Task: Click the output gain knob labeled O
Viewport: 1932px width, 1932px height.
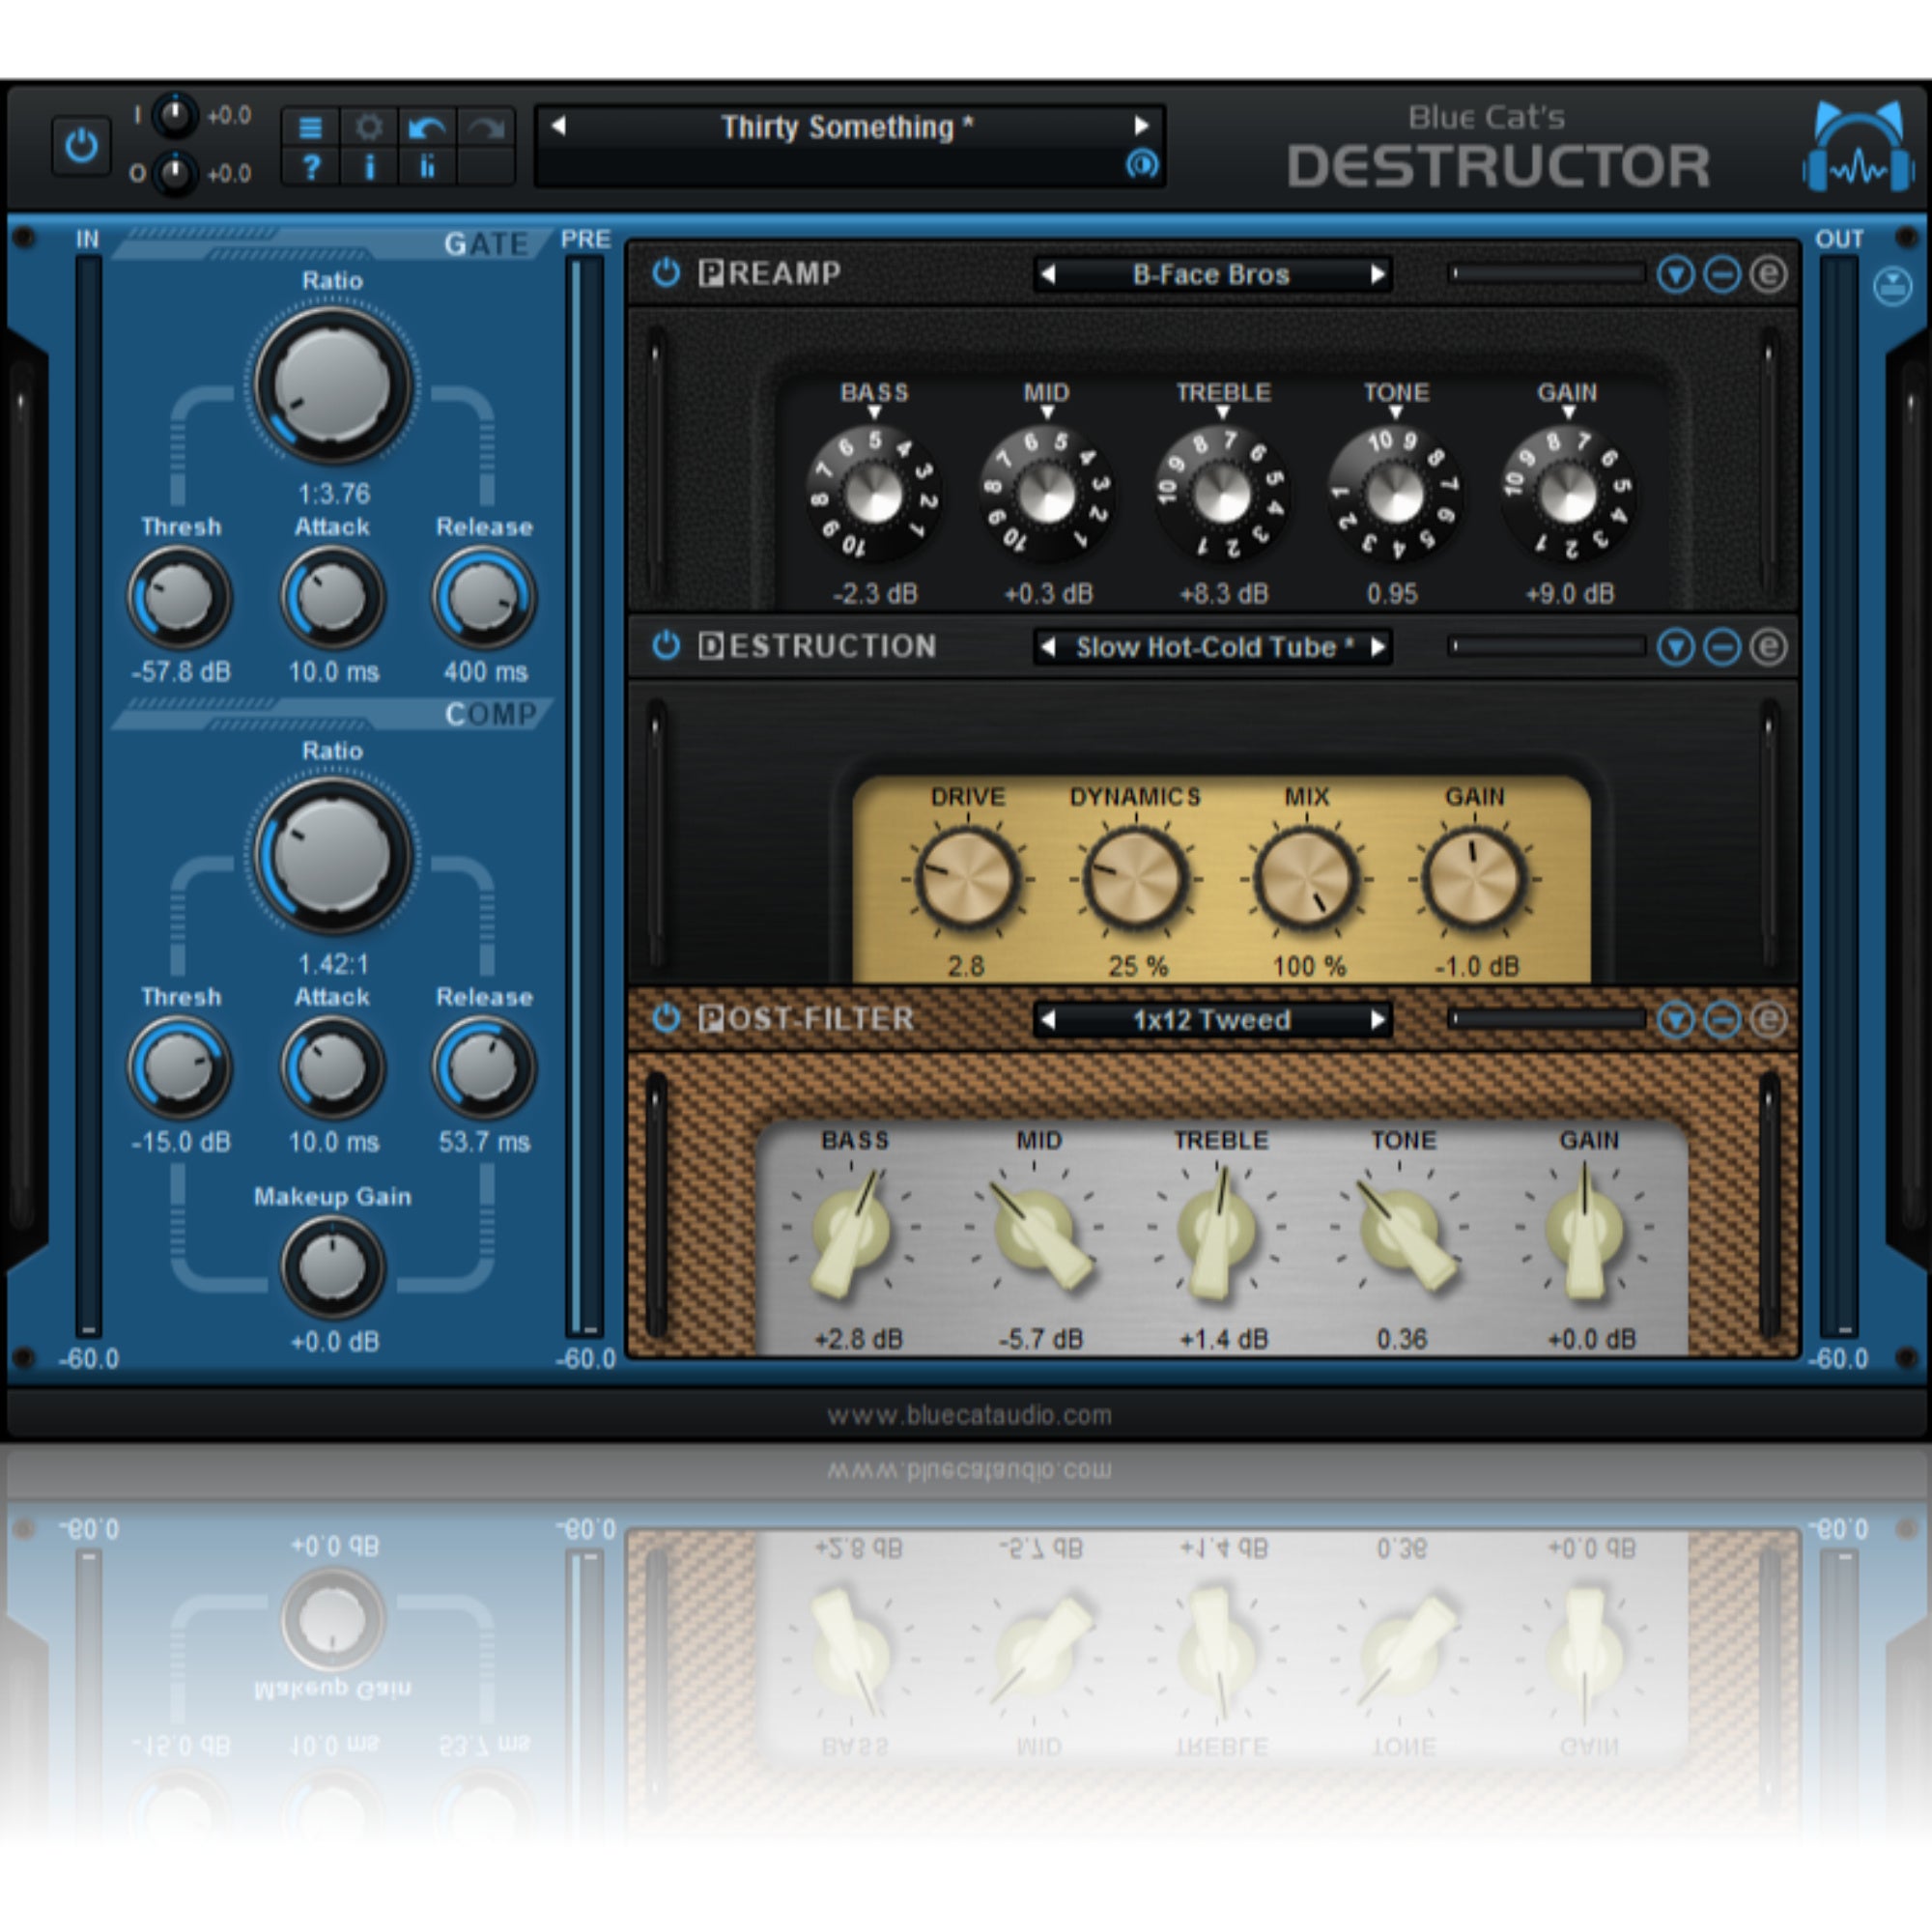Action: 175,173
